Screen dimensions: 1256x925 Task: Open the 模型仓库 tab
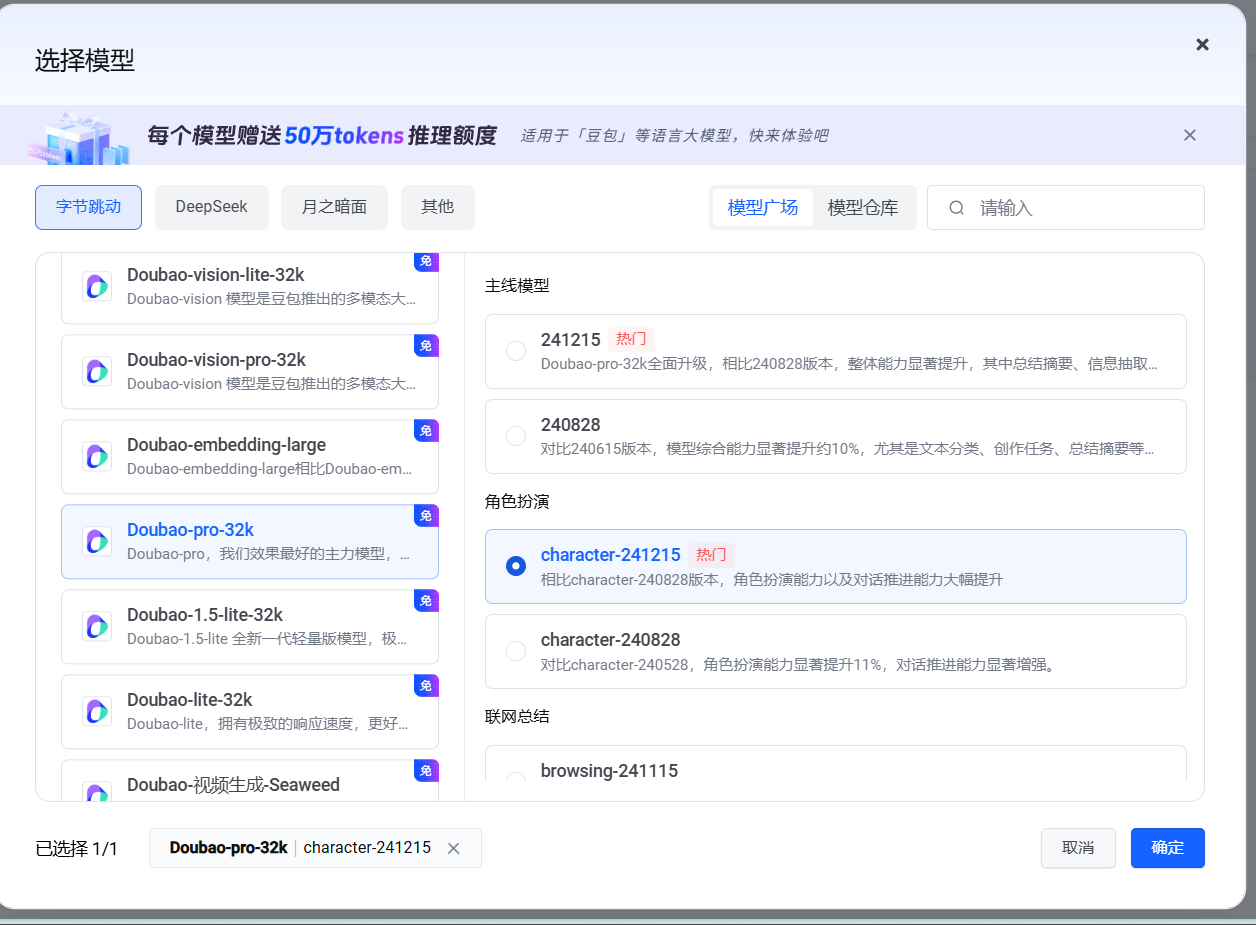point(863,208)
